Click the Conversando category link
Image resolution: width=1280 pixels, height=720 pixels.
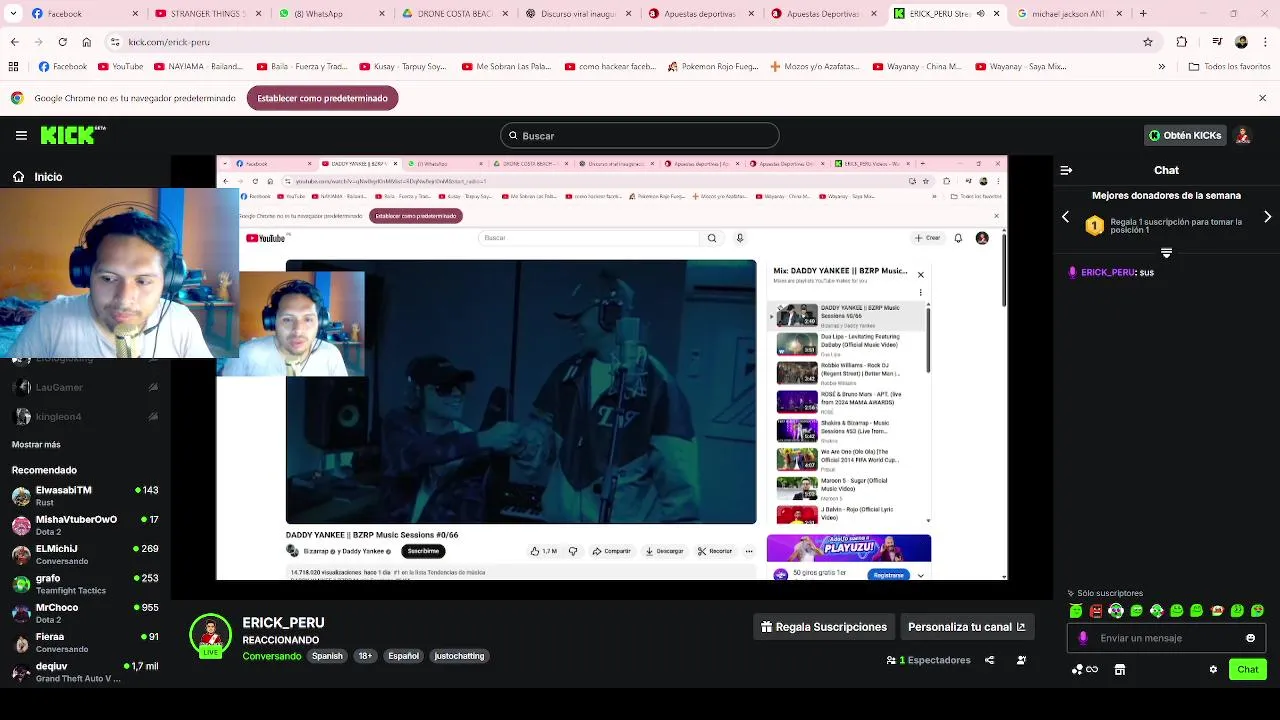[x=272, y=656]
